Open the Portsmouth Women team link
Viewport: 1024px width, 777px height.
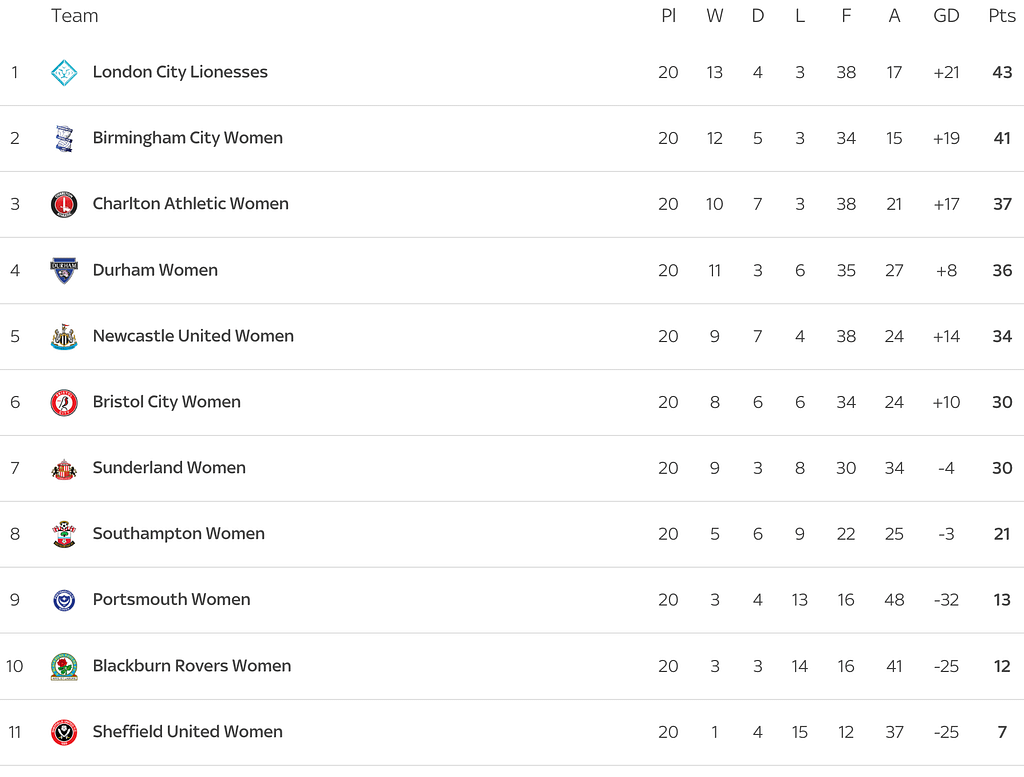point(171,600)
